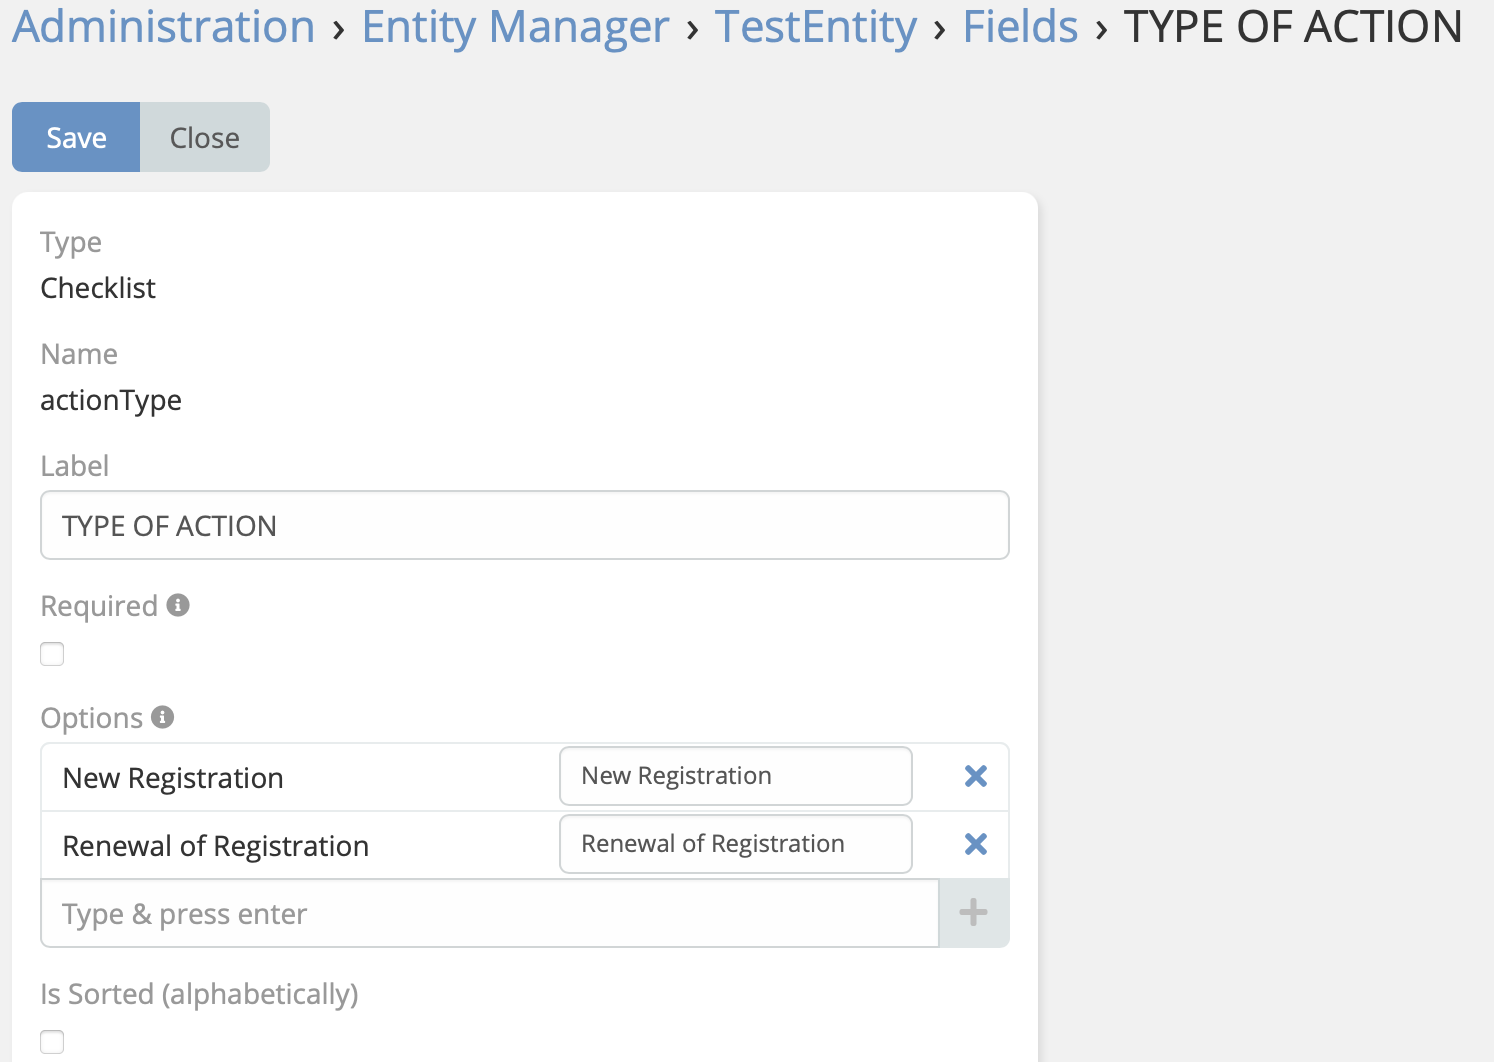Edit the New Registration translation box
Screen dimensions: 1494x1062
click(x=735, y=776)
